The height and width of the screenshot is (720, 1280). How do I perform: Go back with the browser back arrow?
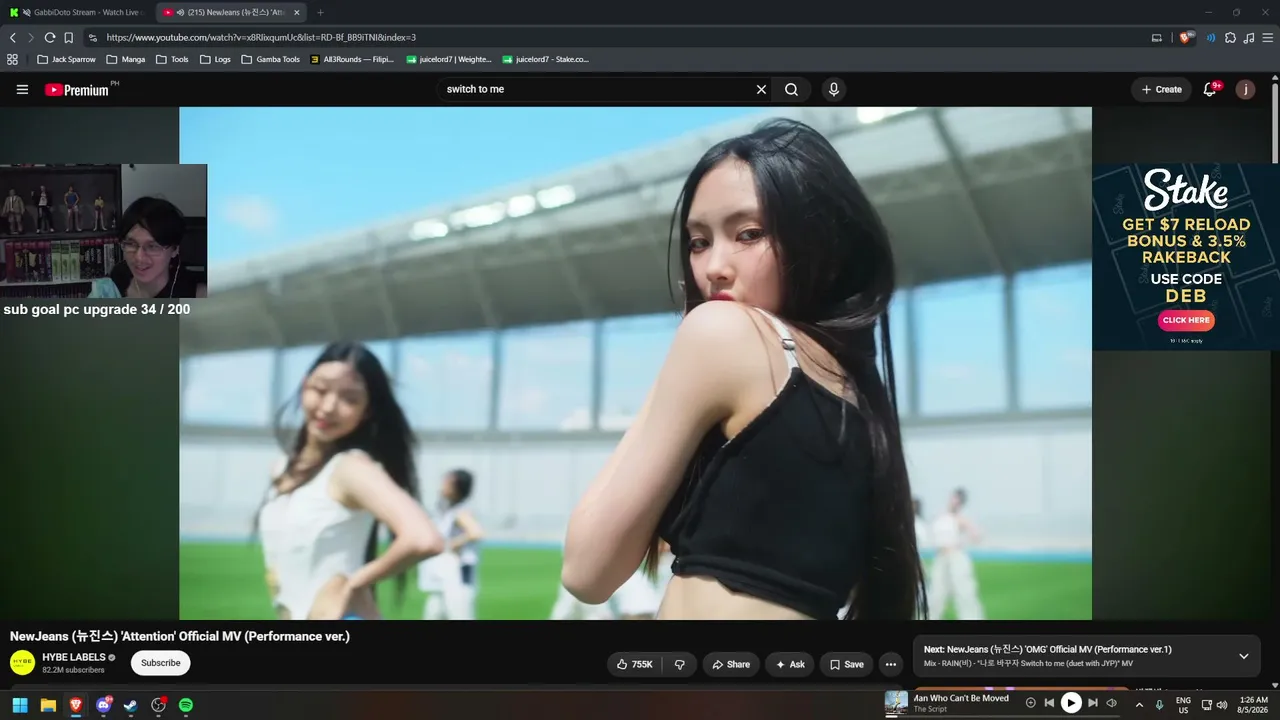13,38
